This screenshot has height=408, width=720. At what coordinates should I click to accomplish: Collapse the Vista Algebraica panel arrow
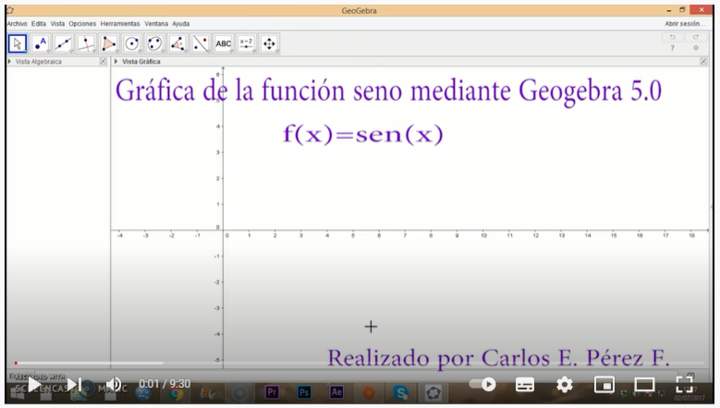[x=10, y=61]
